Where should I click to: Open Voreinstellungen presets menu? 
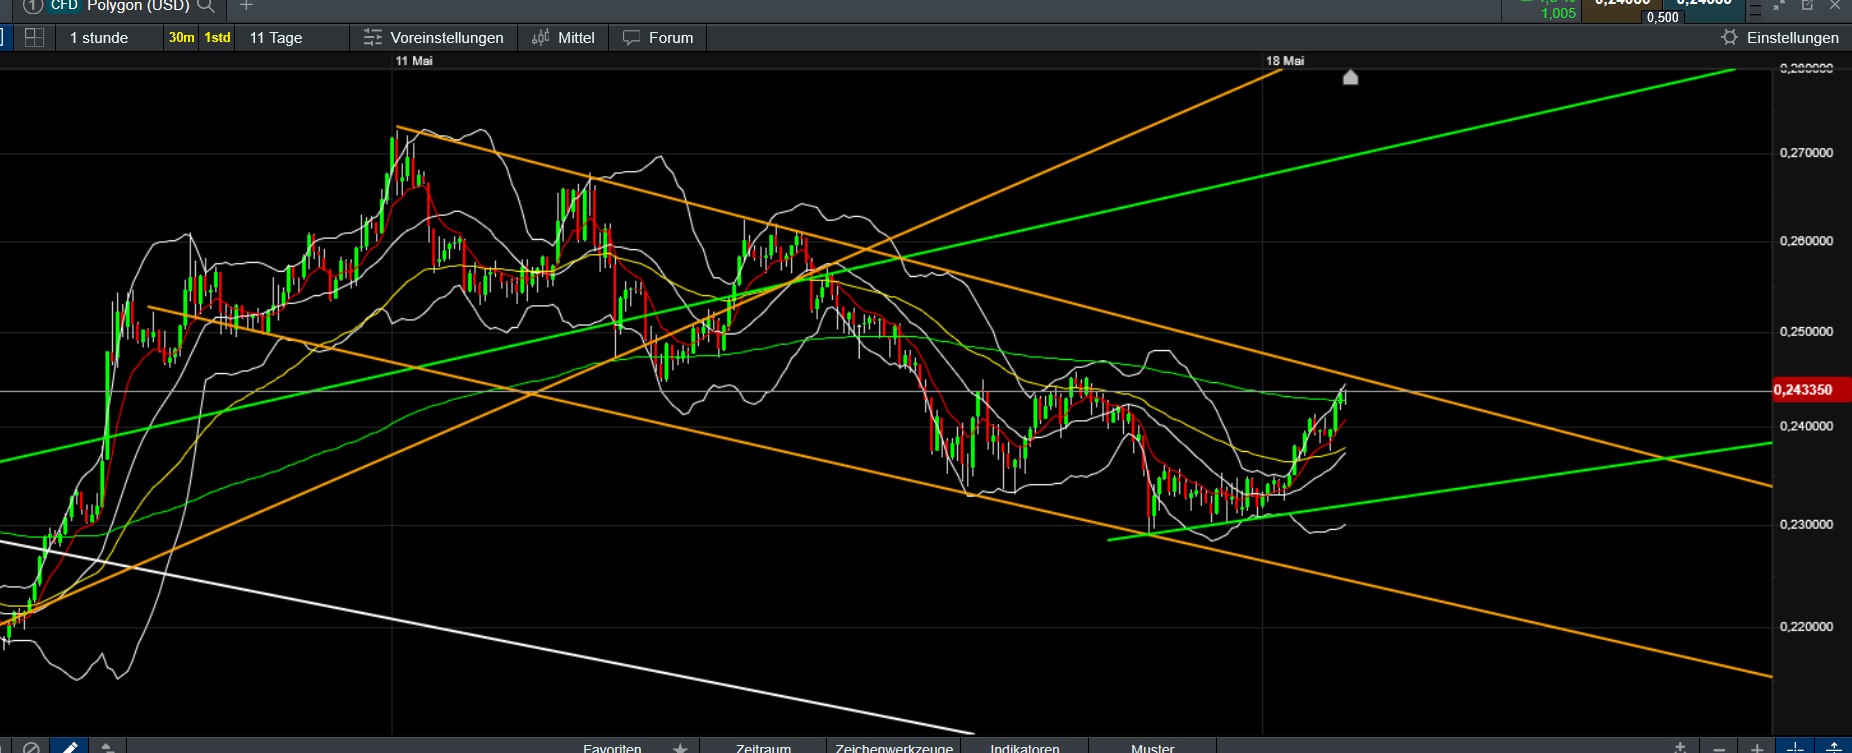[x=434, y=38]
